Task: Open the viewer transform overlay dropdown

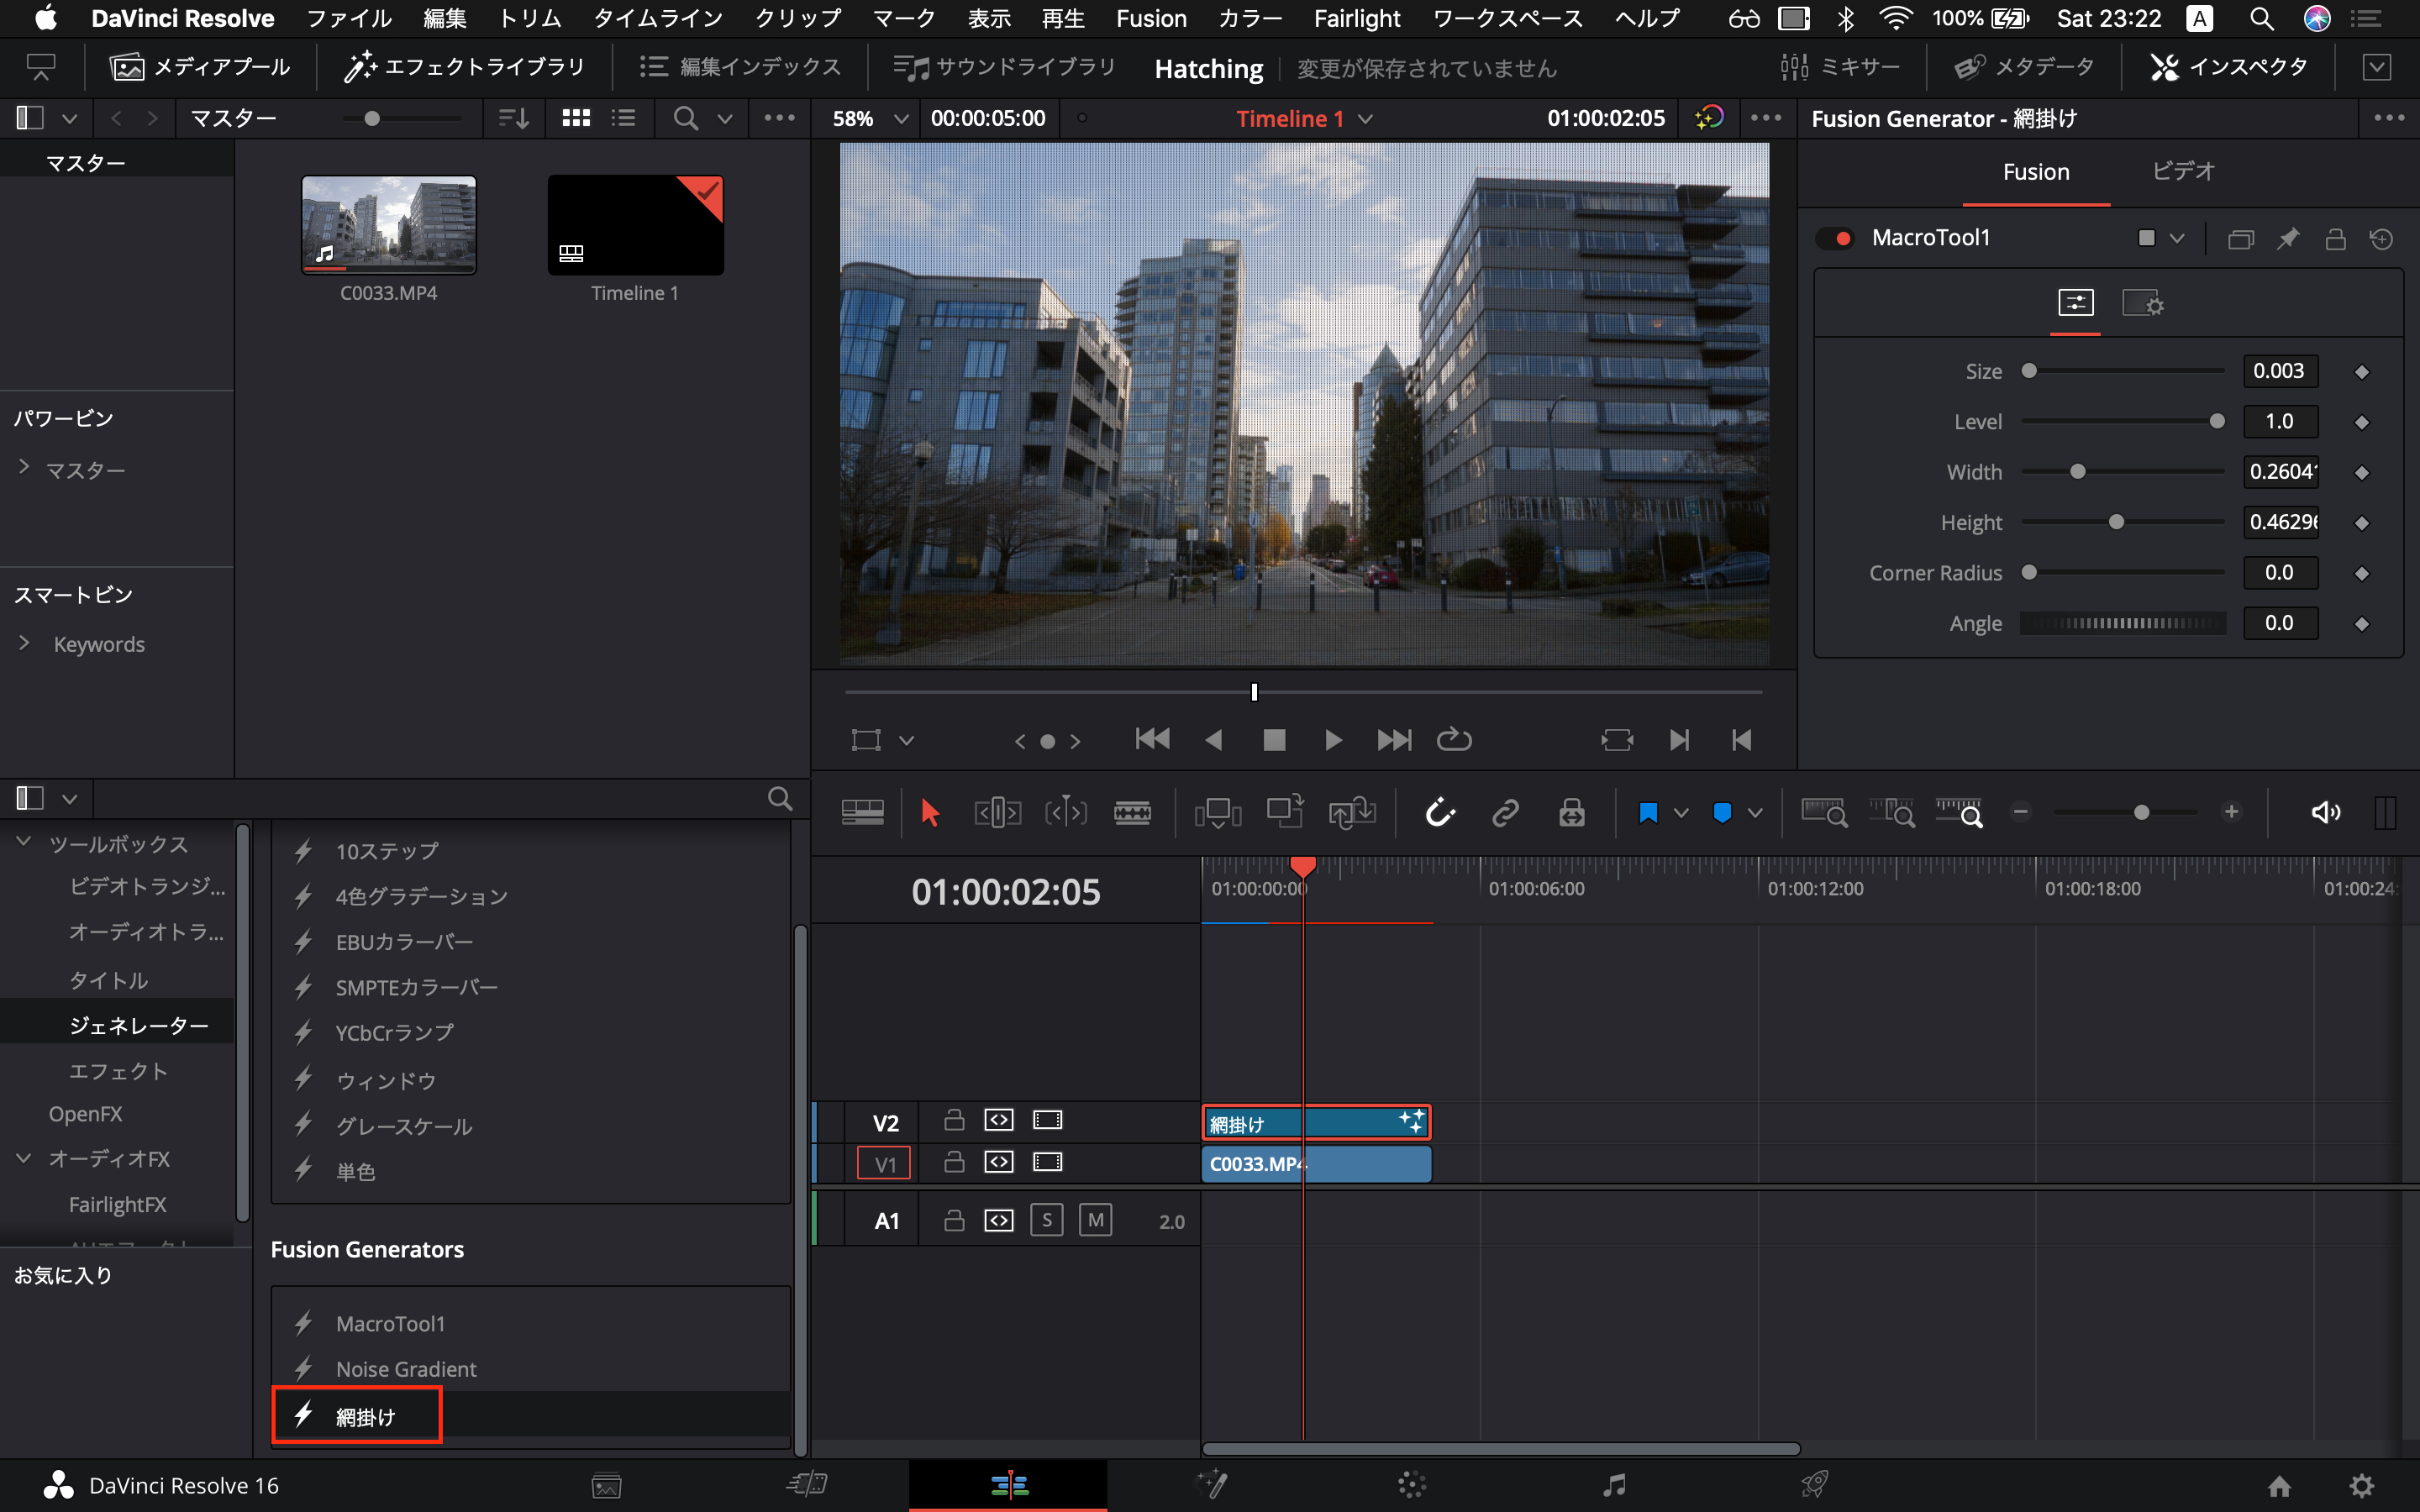Action: coord(906,740)
